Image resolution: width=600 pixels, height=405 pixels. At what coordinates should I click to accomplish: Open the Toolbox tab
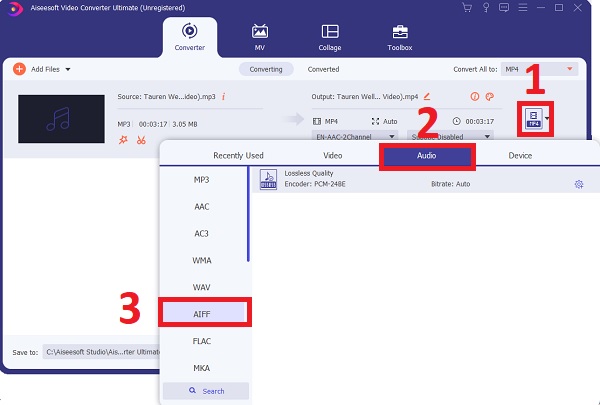click(x=400, y=37)
